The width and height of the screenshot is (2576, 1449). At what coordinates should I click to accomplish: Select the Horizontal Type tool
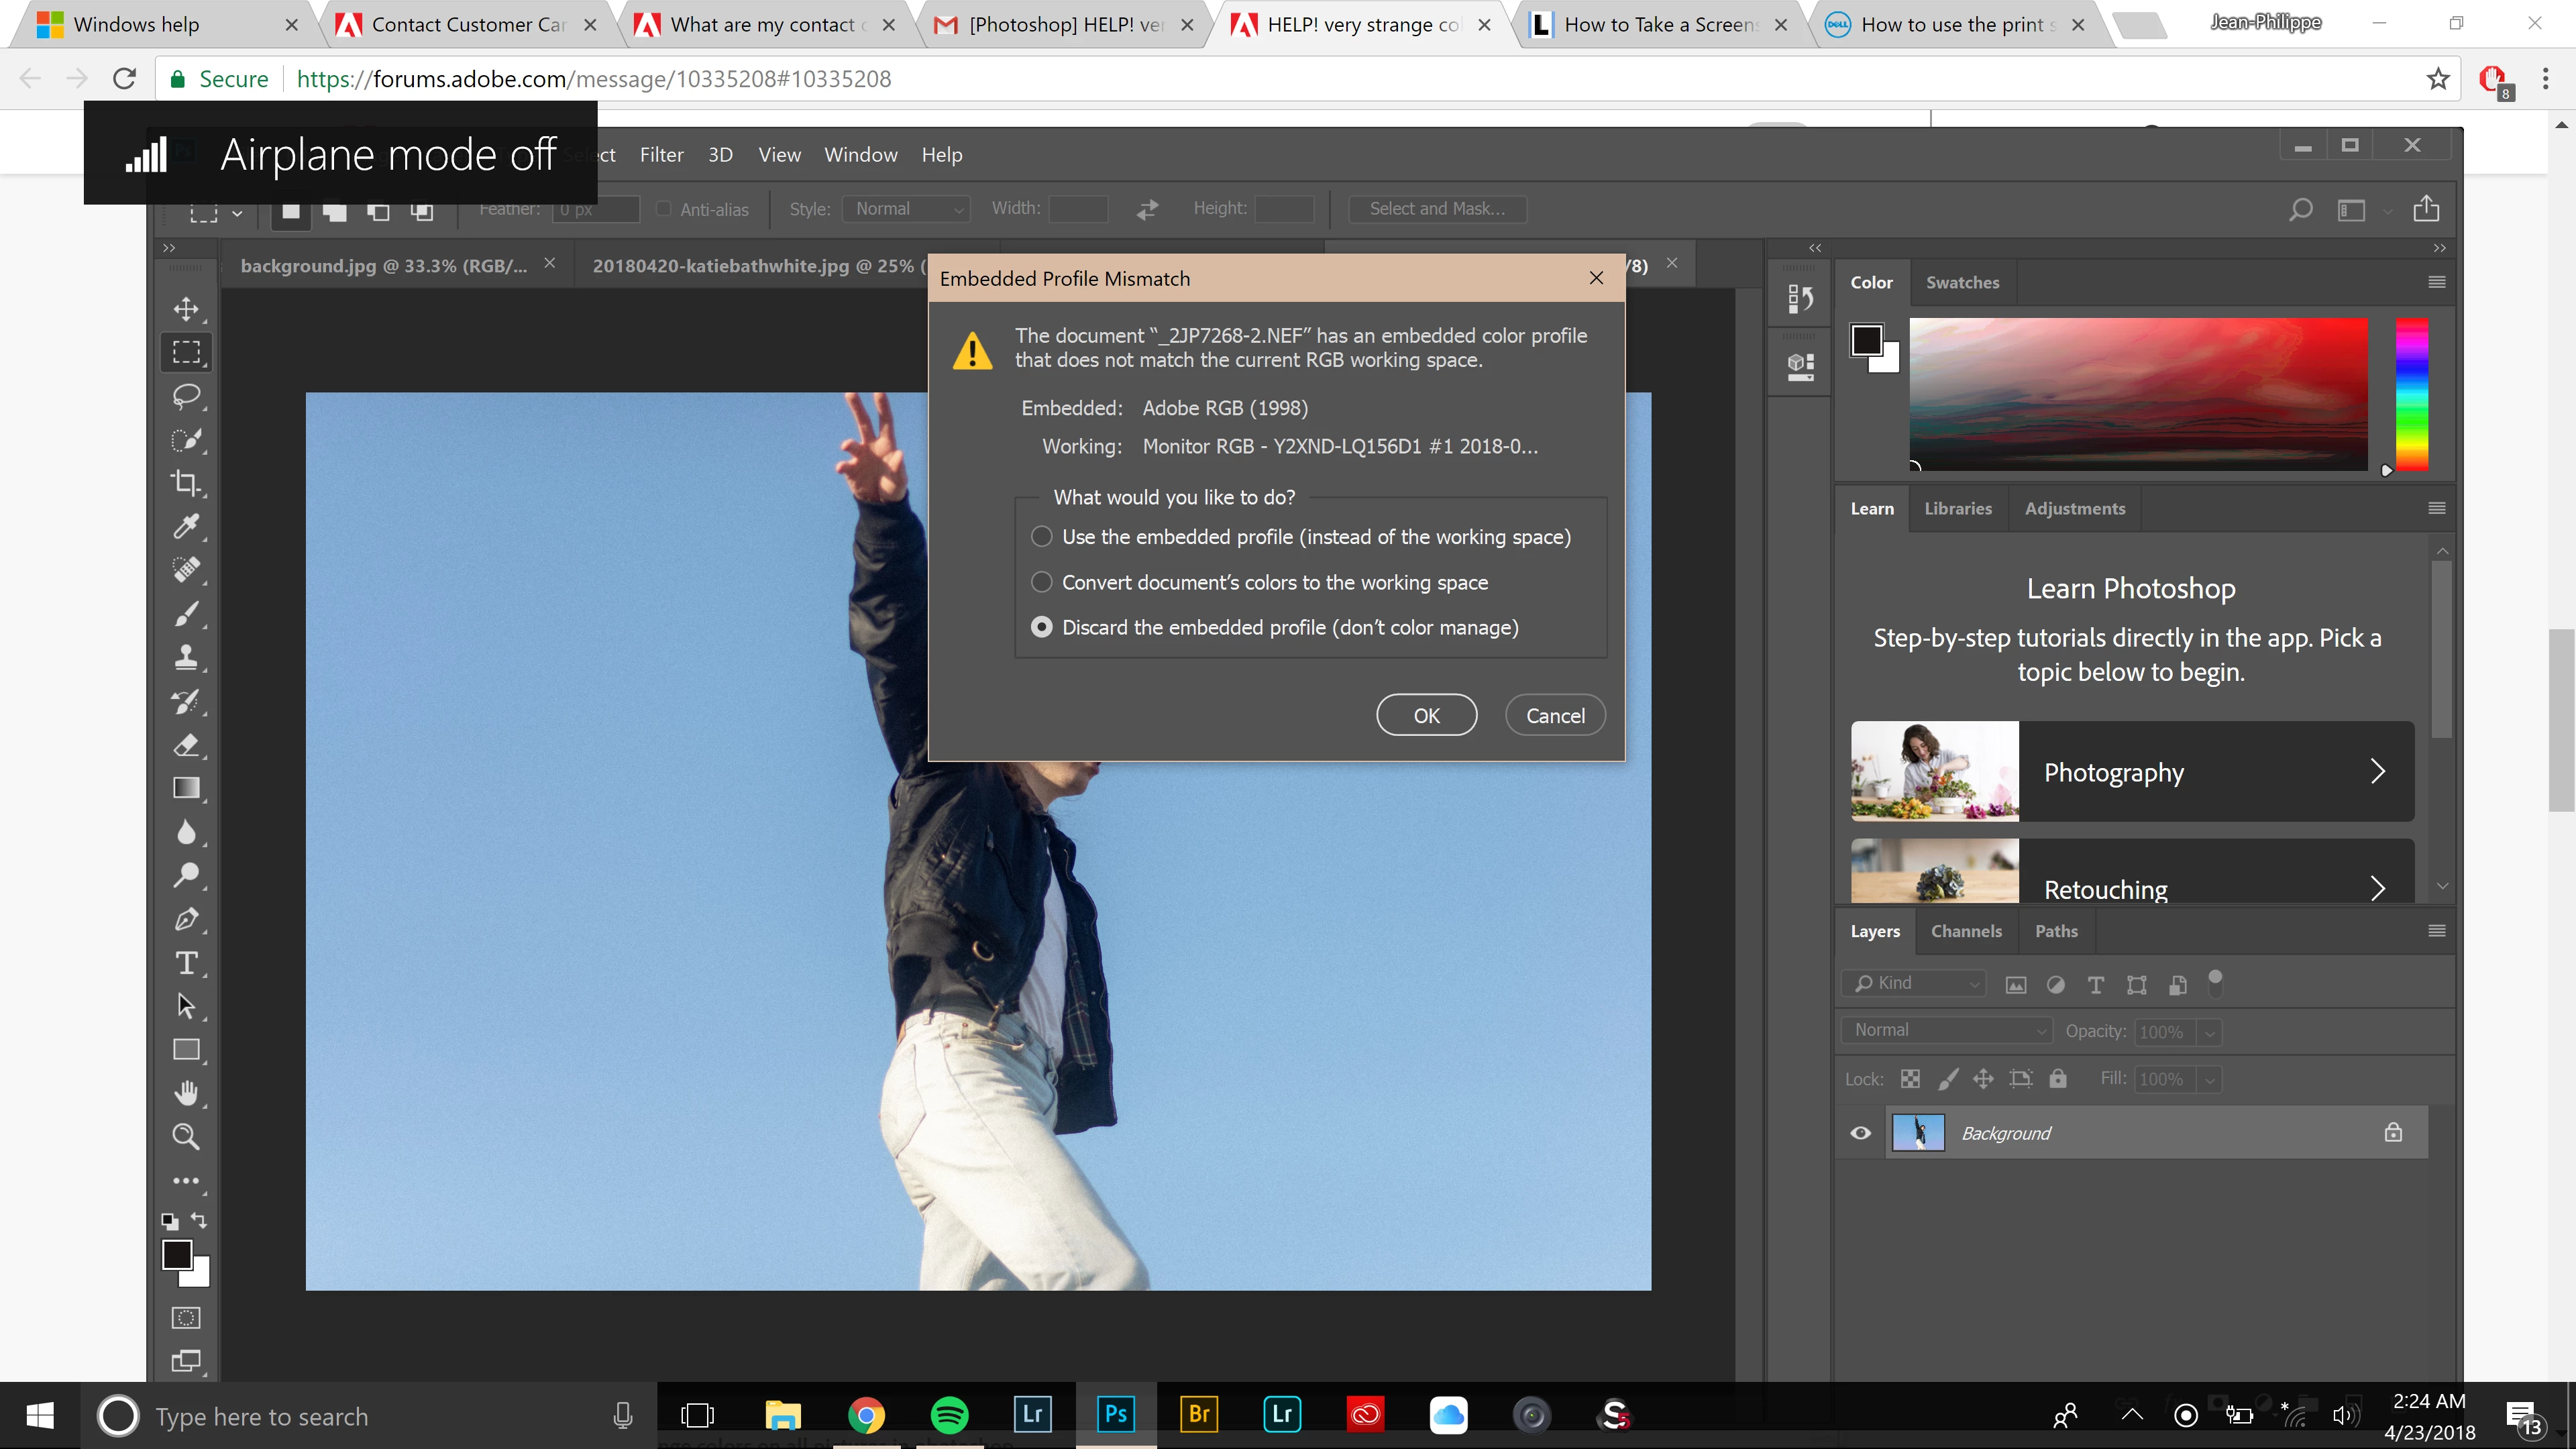pyautogui.click(x=186, y=963)
